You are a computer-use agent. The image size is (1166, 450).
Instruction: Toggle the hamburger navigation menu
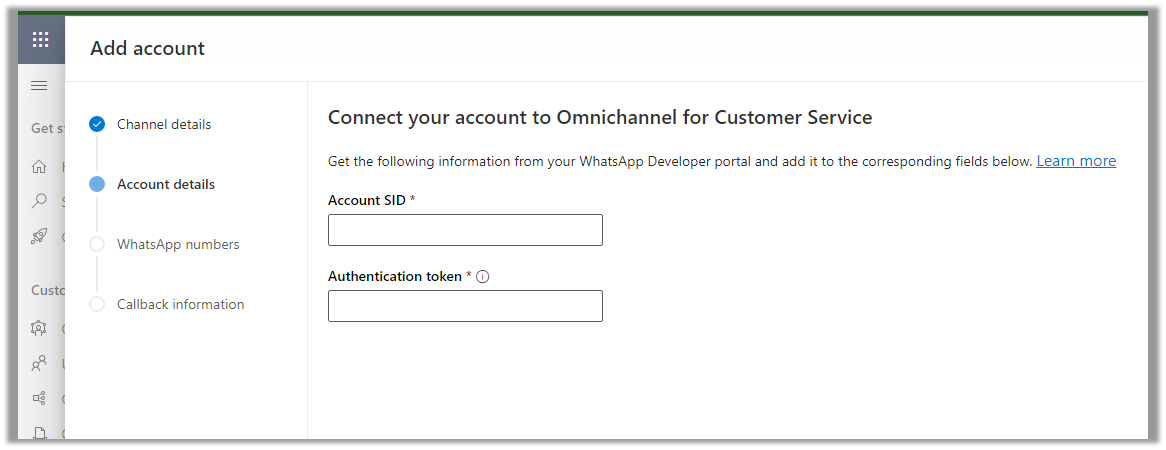[x=40, y=86]
